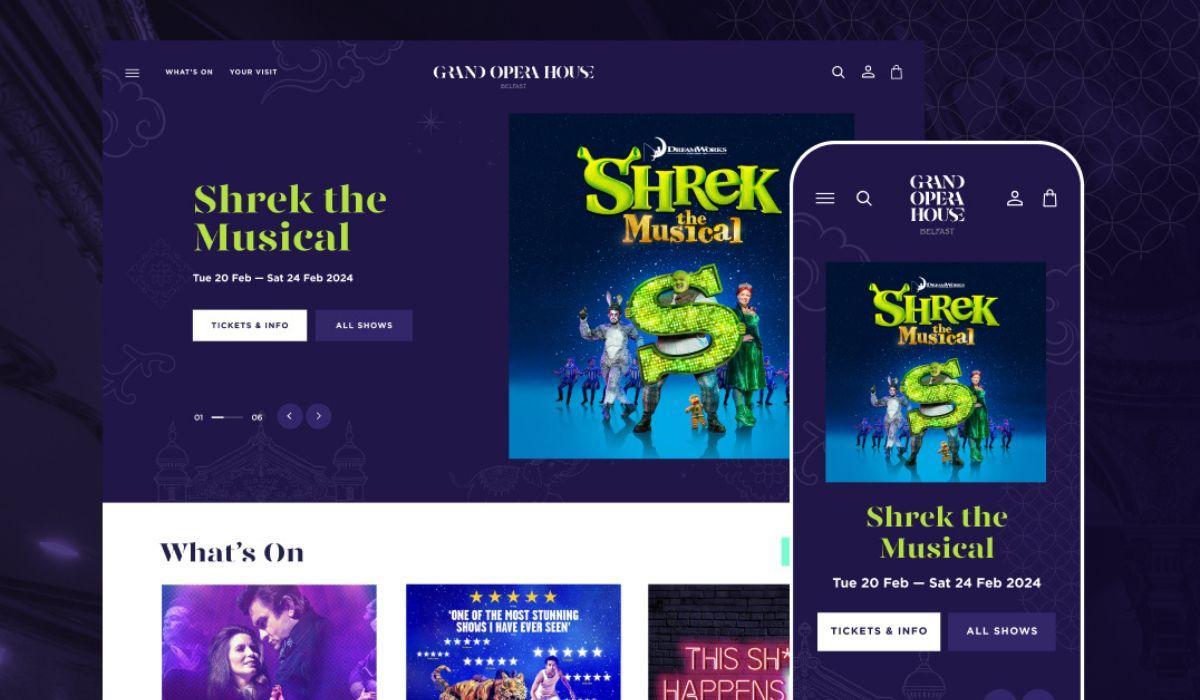Tap mobile All Shows button
This screenshot has width=1200, height=700.
(1002, 631)
